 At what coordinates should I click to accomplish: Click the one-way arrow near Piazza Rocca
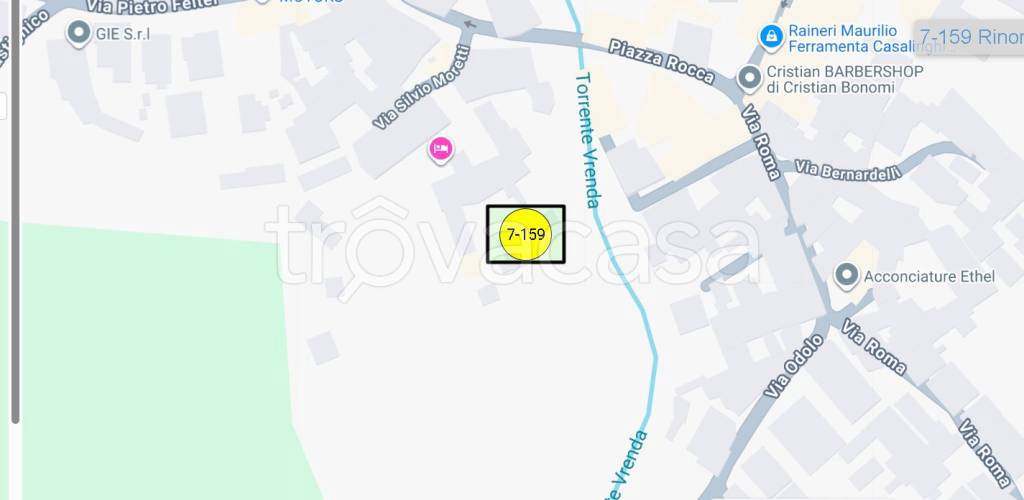469,24
